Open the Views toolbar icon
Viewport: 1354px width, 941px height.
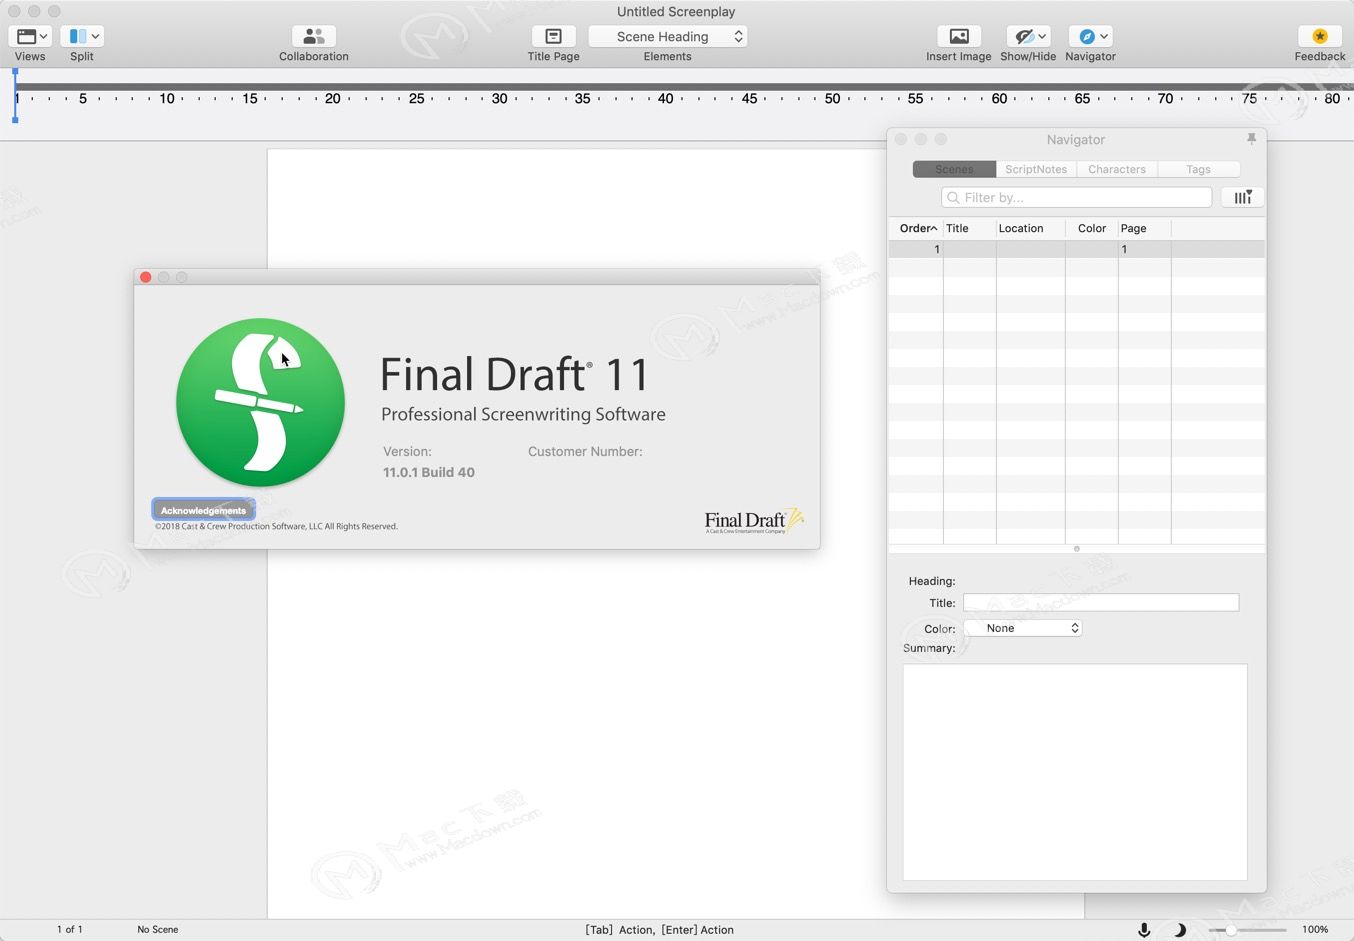[x=27, y=36]
